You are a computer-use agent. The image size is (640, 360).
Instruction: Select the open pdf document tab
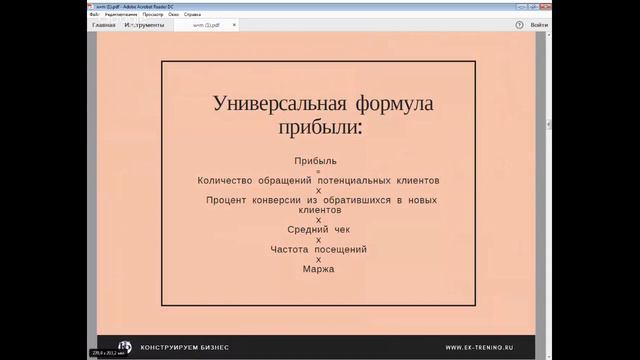point(206,25)
